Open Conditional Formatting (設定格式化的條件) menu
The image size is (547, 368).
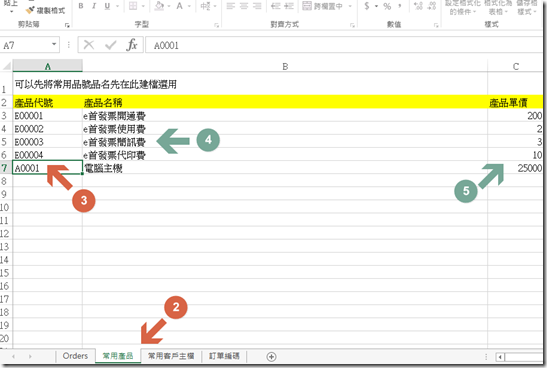pyautogui.click(x=463, y=8)
